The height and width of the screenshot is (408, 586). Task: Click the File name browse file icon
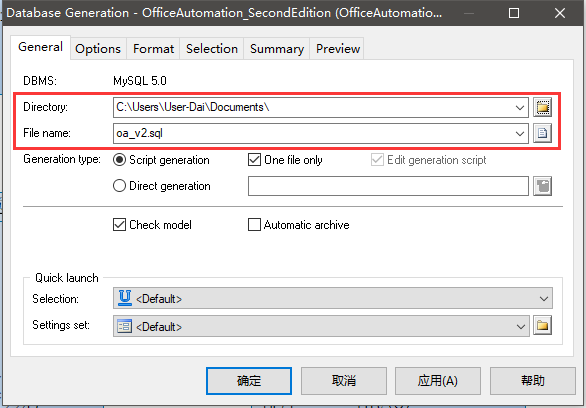coord(542,133)
